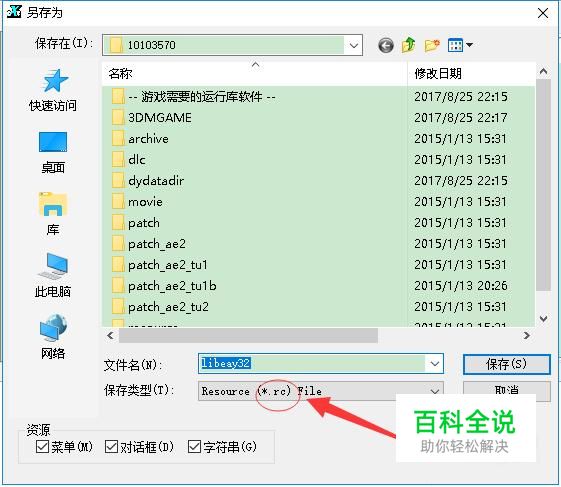
Task: Click the horizontal scrollbar right arrow
Action: tap(526, 335)
